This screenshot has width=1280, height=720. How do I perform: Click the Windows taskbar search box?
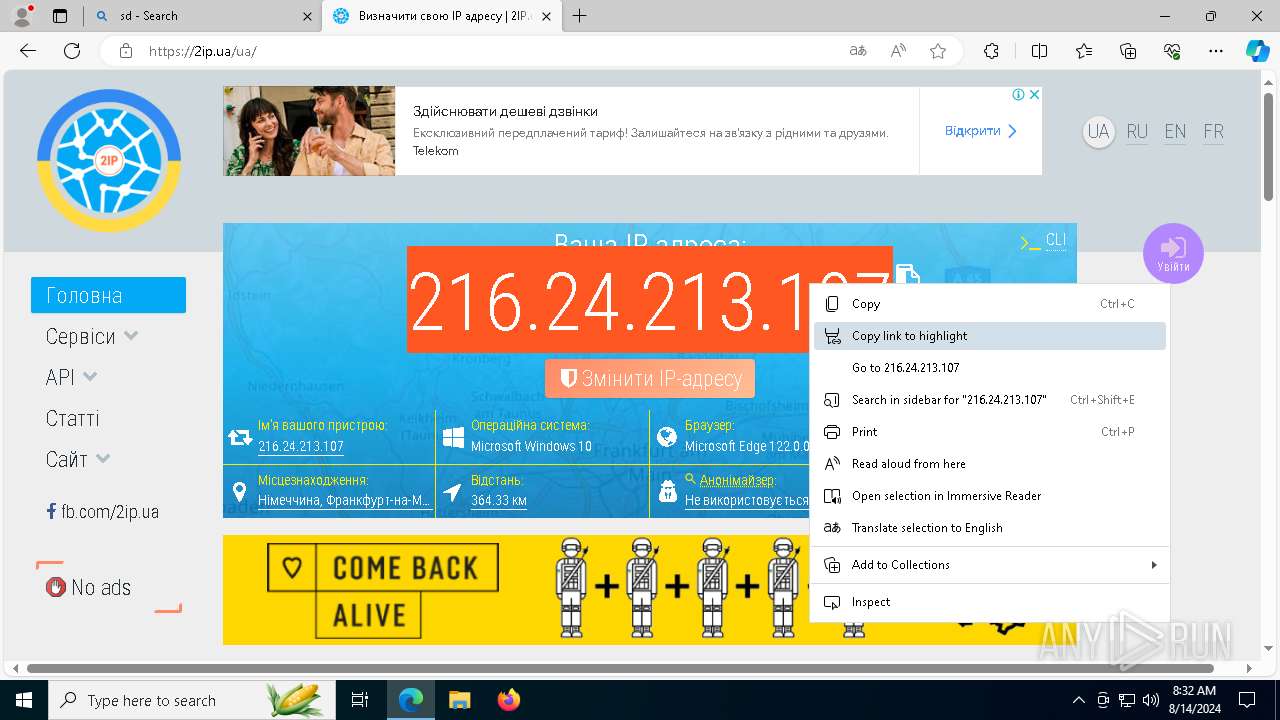point(192,700)
